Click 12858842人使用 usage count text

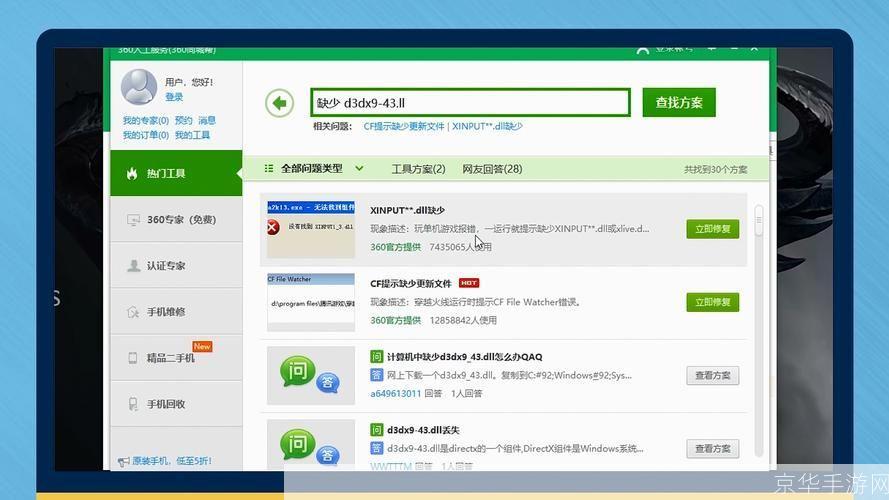(x=463, y=320)
